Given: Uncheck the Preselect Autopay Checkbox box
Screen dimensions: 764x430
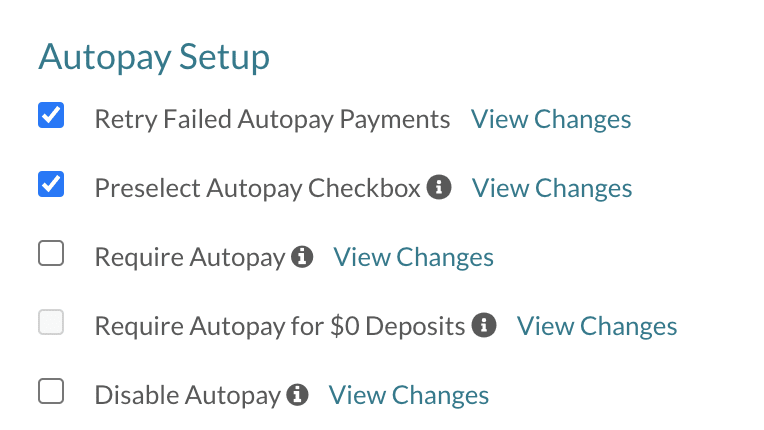Looking at the screenshot, I should tap(51, 185).
